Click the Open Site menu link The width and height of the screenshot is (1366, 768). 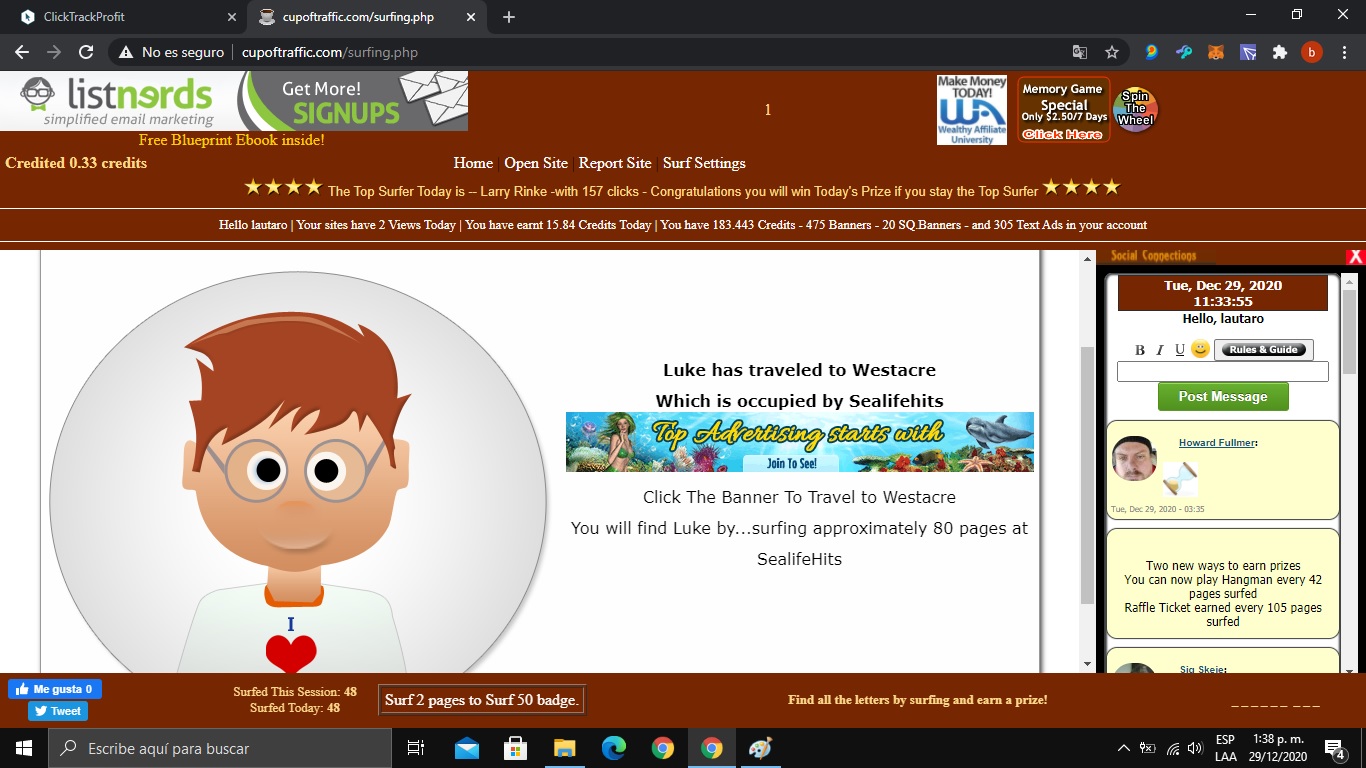pyautogui.click(x=536, y=163)
